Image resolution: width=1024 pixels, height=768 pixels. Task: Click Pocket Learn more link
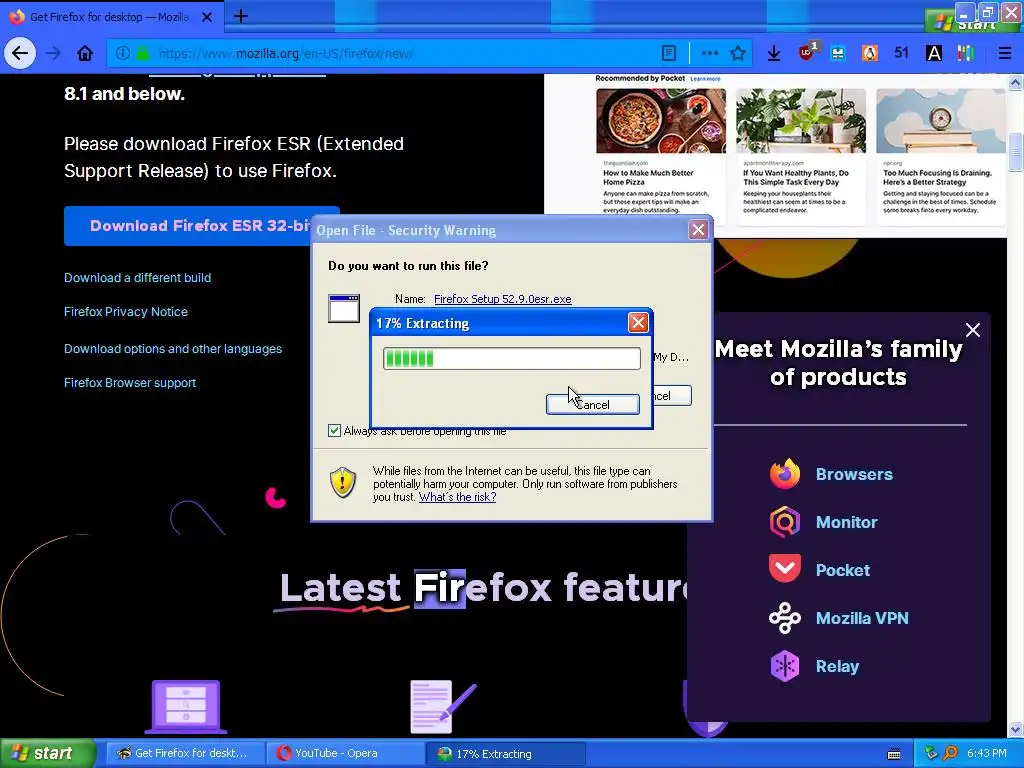pos(705,79)
